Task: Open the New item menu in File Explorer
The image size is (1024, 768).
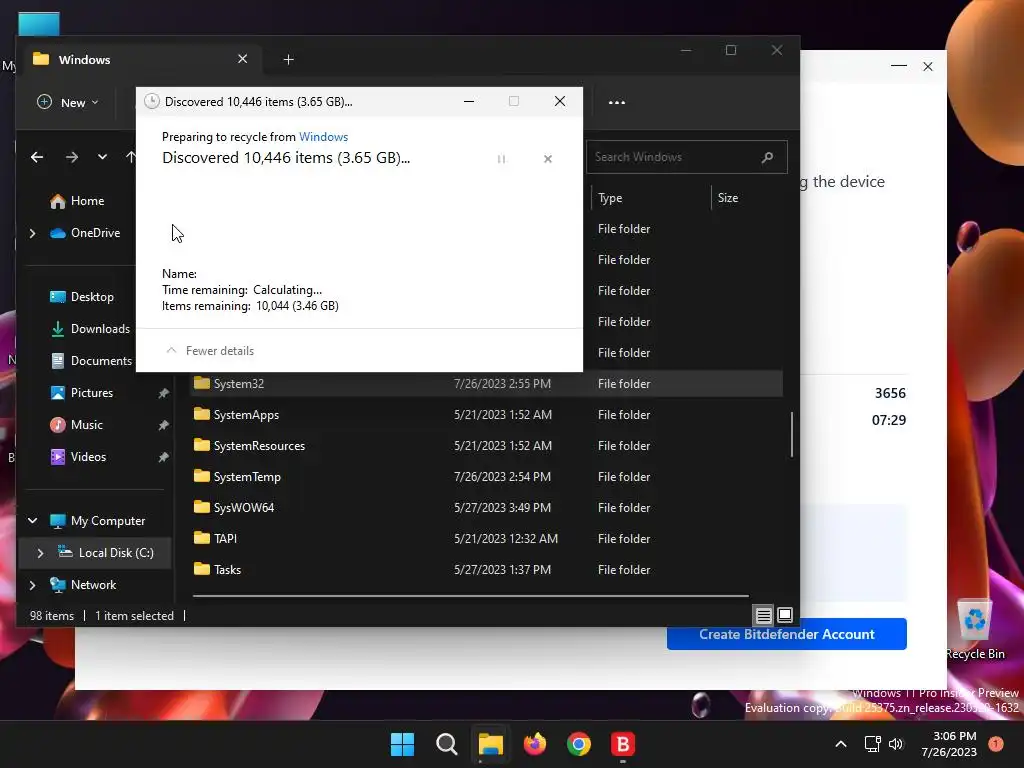Action: click(68, 103)
